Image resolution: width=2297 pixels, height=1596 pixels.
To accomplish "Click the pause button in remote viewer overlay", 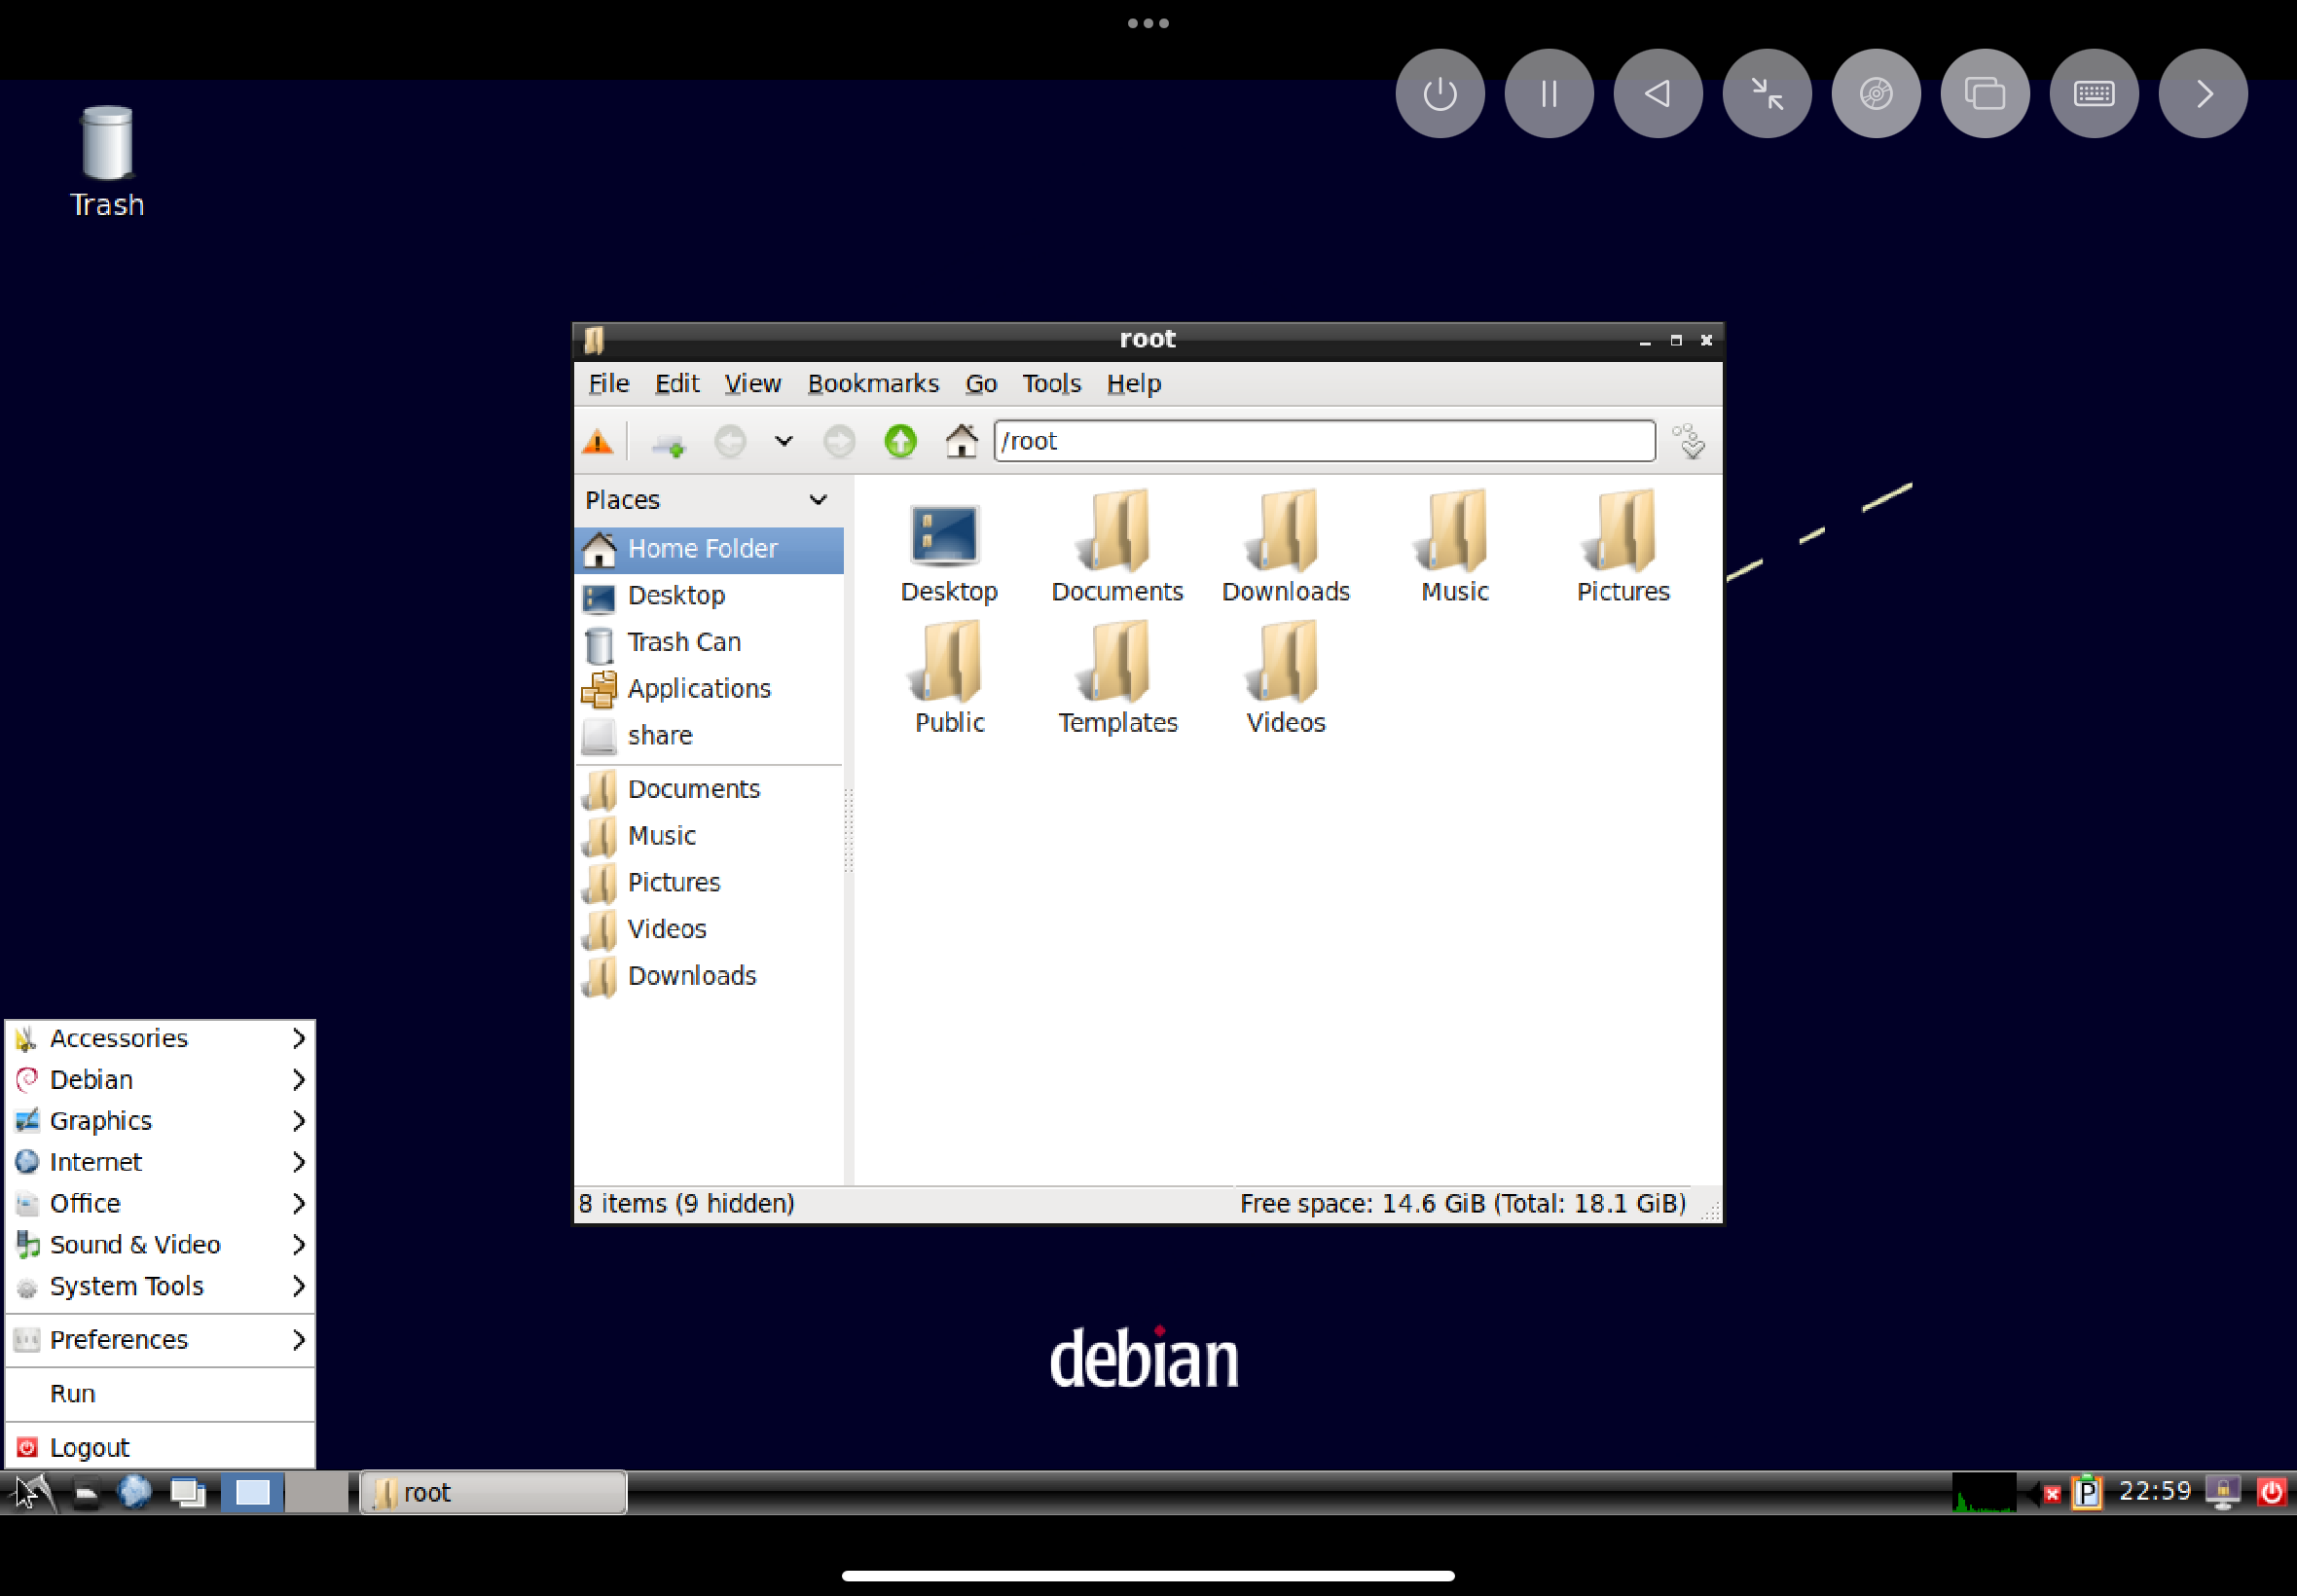I will click(x=1549, y=94).
